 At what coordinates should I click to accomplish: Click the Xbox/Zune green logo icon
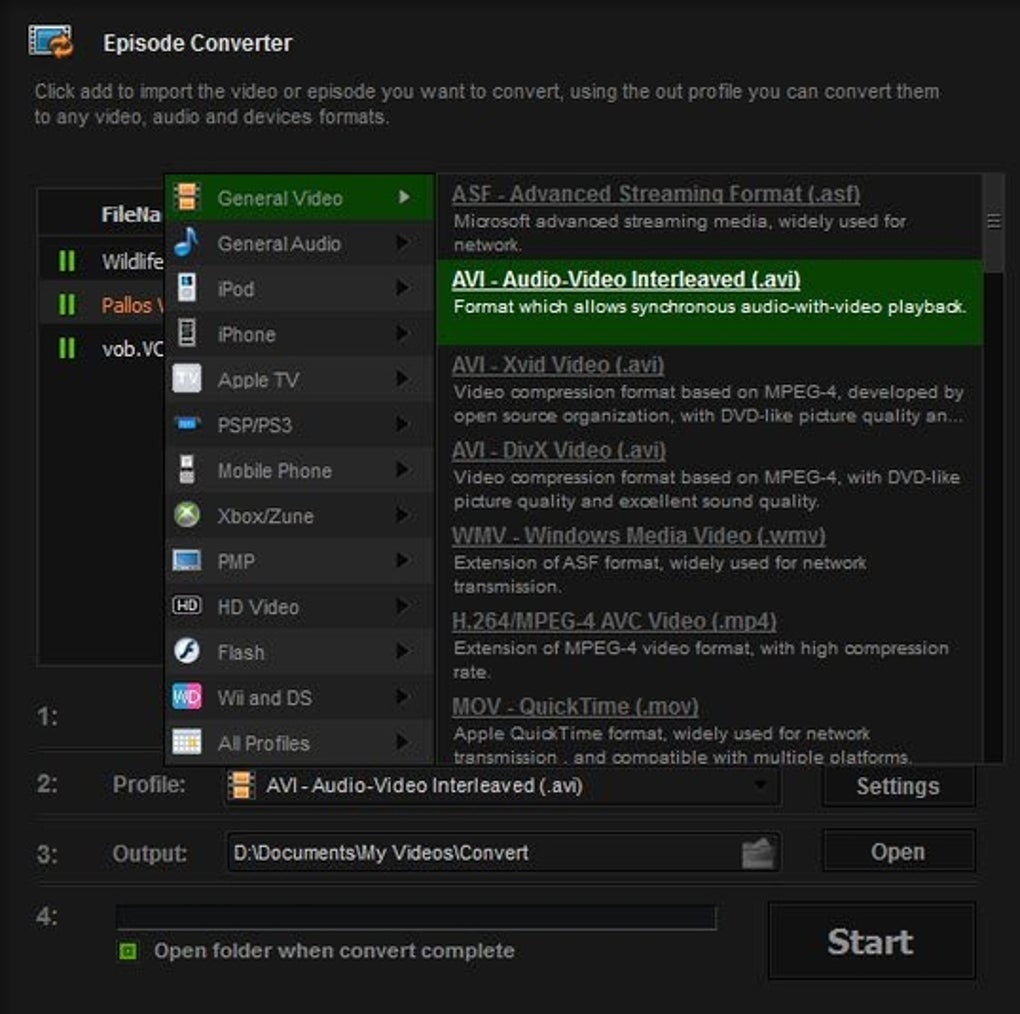pos(187,515)
